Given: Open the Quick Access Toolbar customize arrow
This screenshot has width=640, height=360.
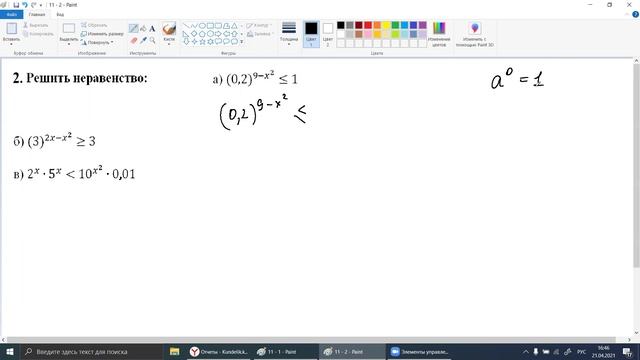Looking at the screenshot, I should 41,5.
